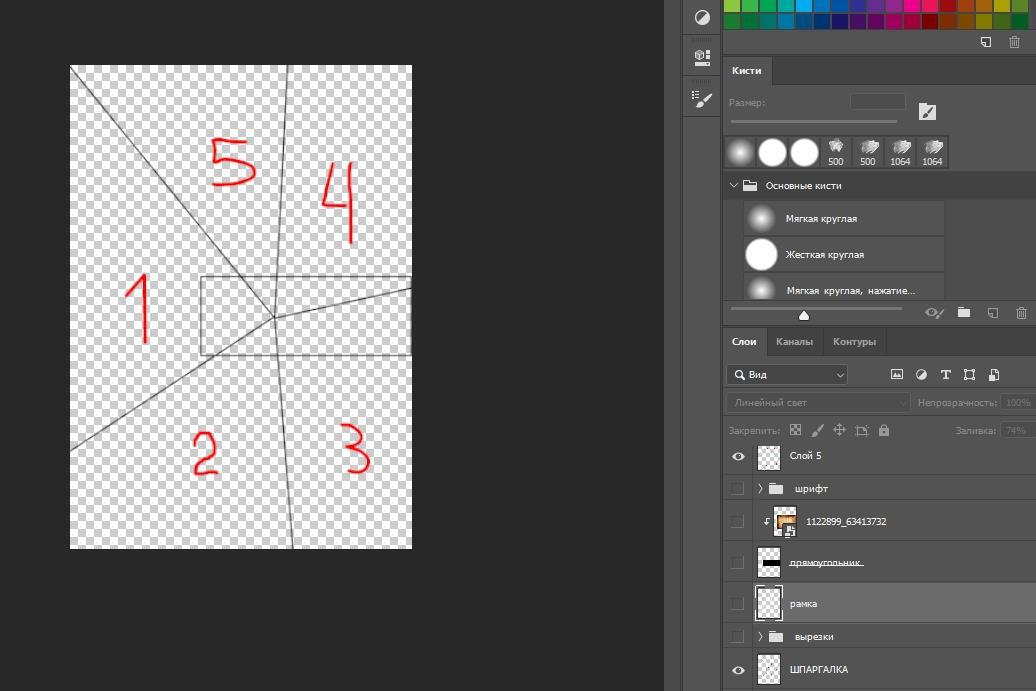This screenshot has width=1036, height=691.
Task: Expand the шрифт layer group
Action: [760, 489]
